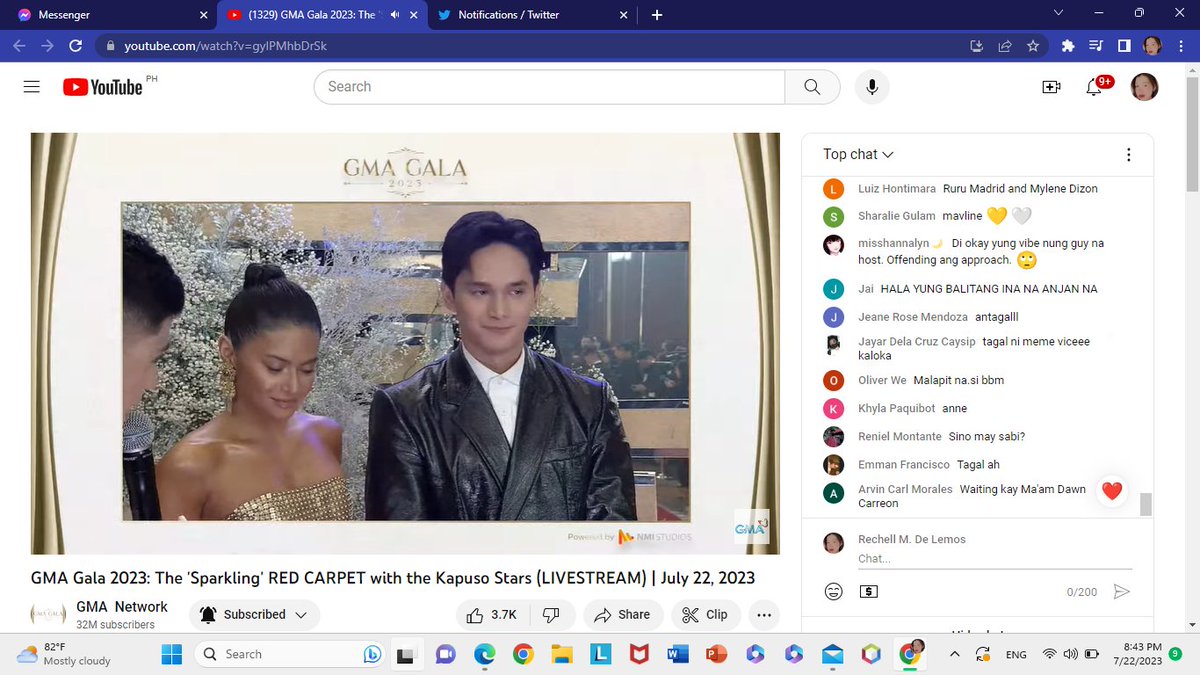Focus the YouTube search input field
The height and width of the screenshot is (675, 1200).
[549, 87]
